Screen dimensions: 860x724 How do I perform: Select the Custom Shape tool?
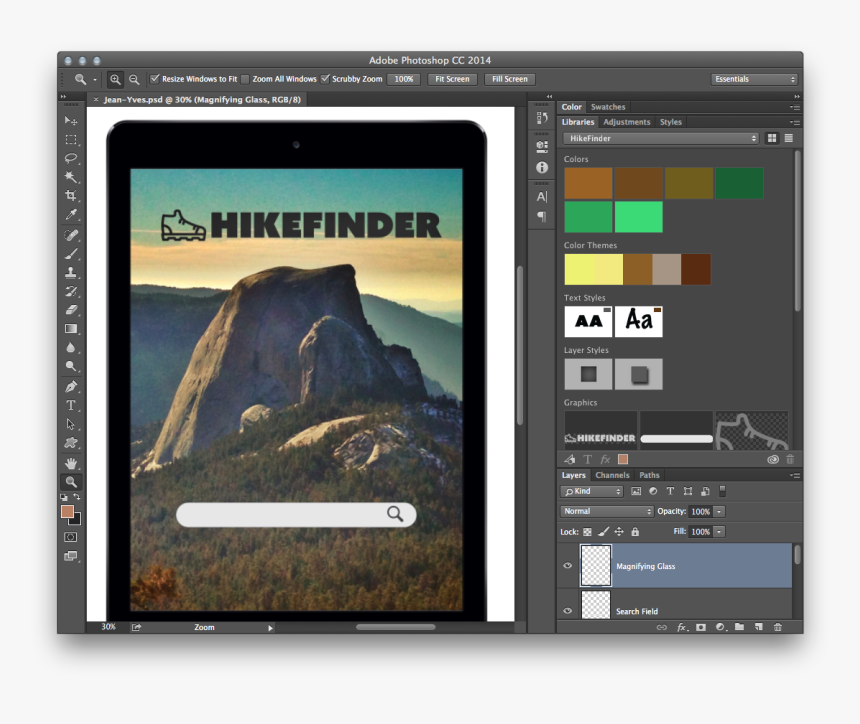tap(71, 443)
